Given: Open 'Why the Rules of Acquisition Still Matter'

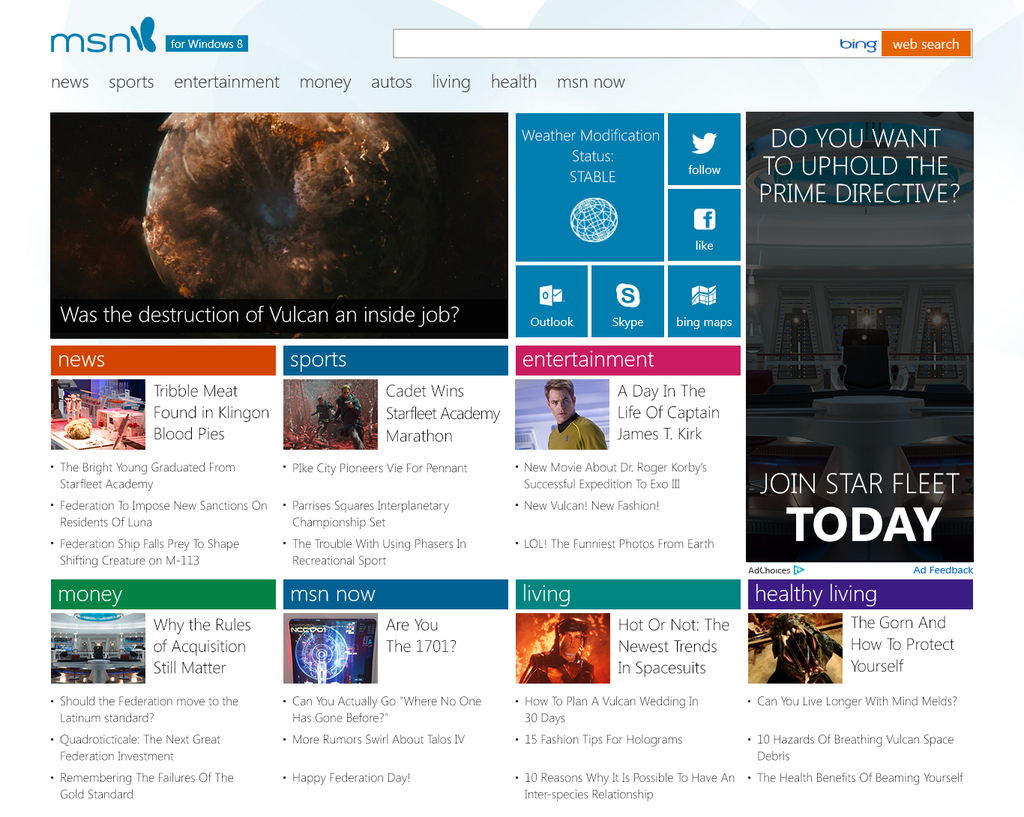Looking at the screenshot, I should point(202,647).
